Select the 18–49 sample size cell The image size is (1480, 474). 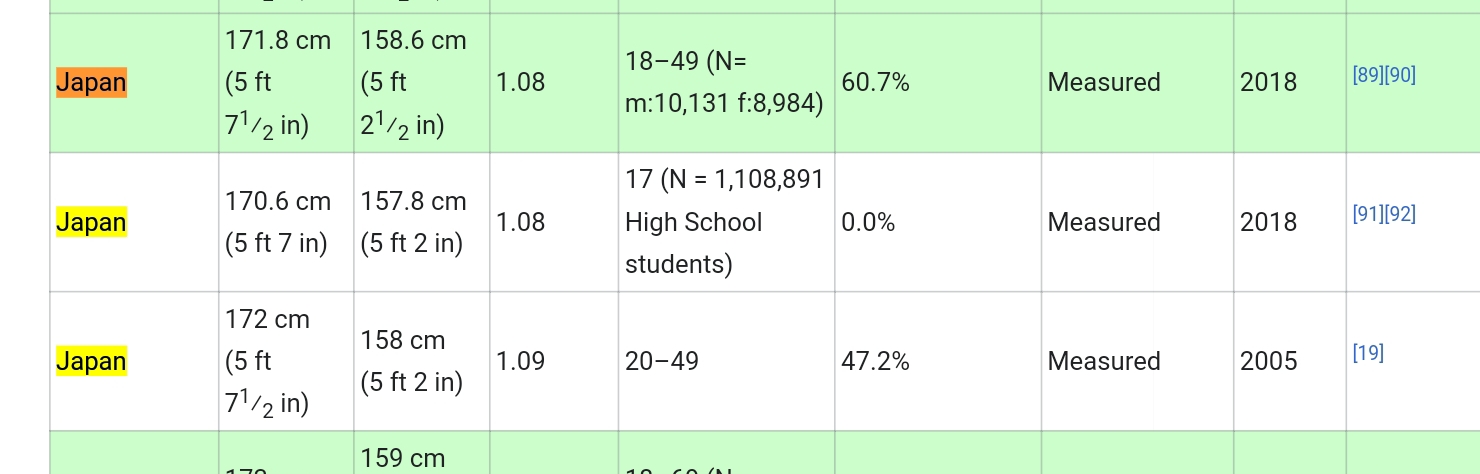point(726,83)
